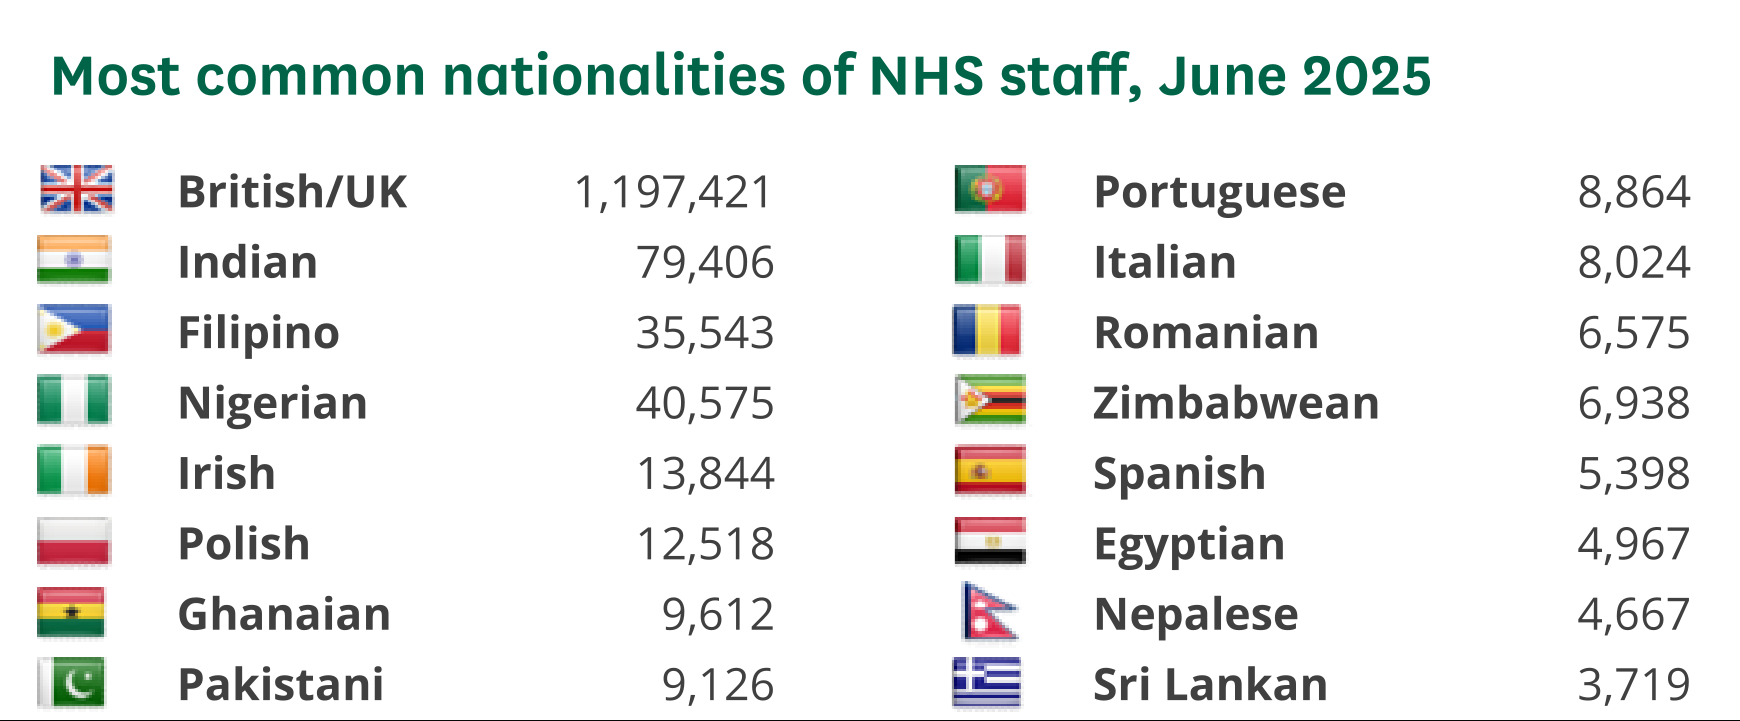Click the green-white Nigerian flag
1740x721 pixels.
point(74,401)
